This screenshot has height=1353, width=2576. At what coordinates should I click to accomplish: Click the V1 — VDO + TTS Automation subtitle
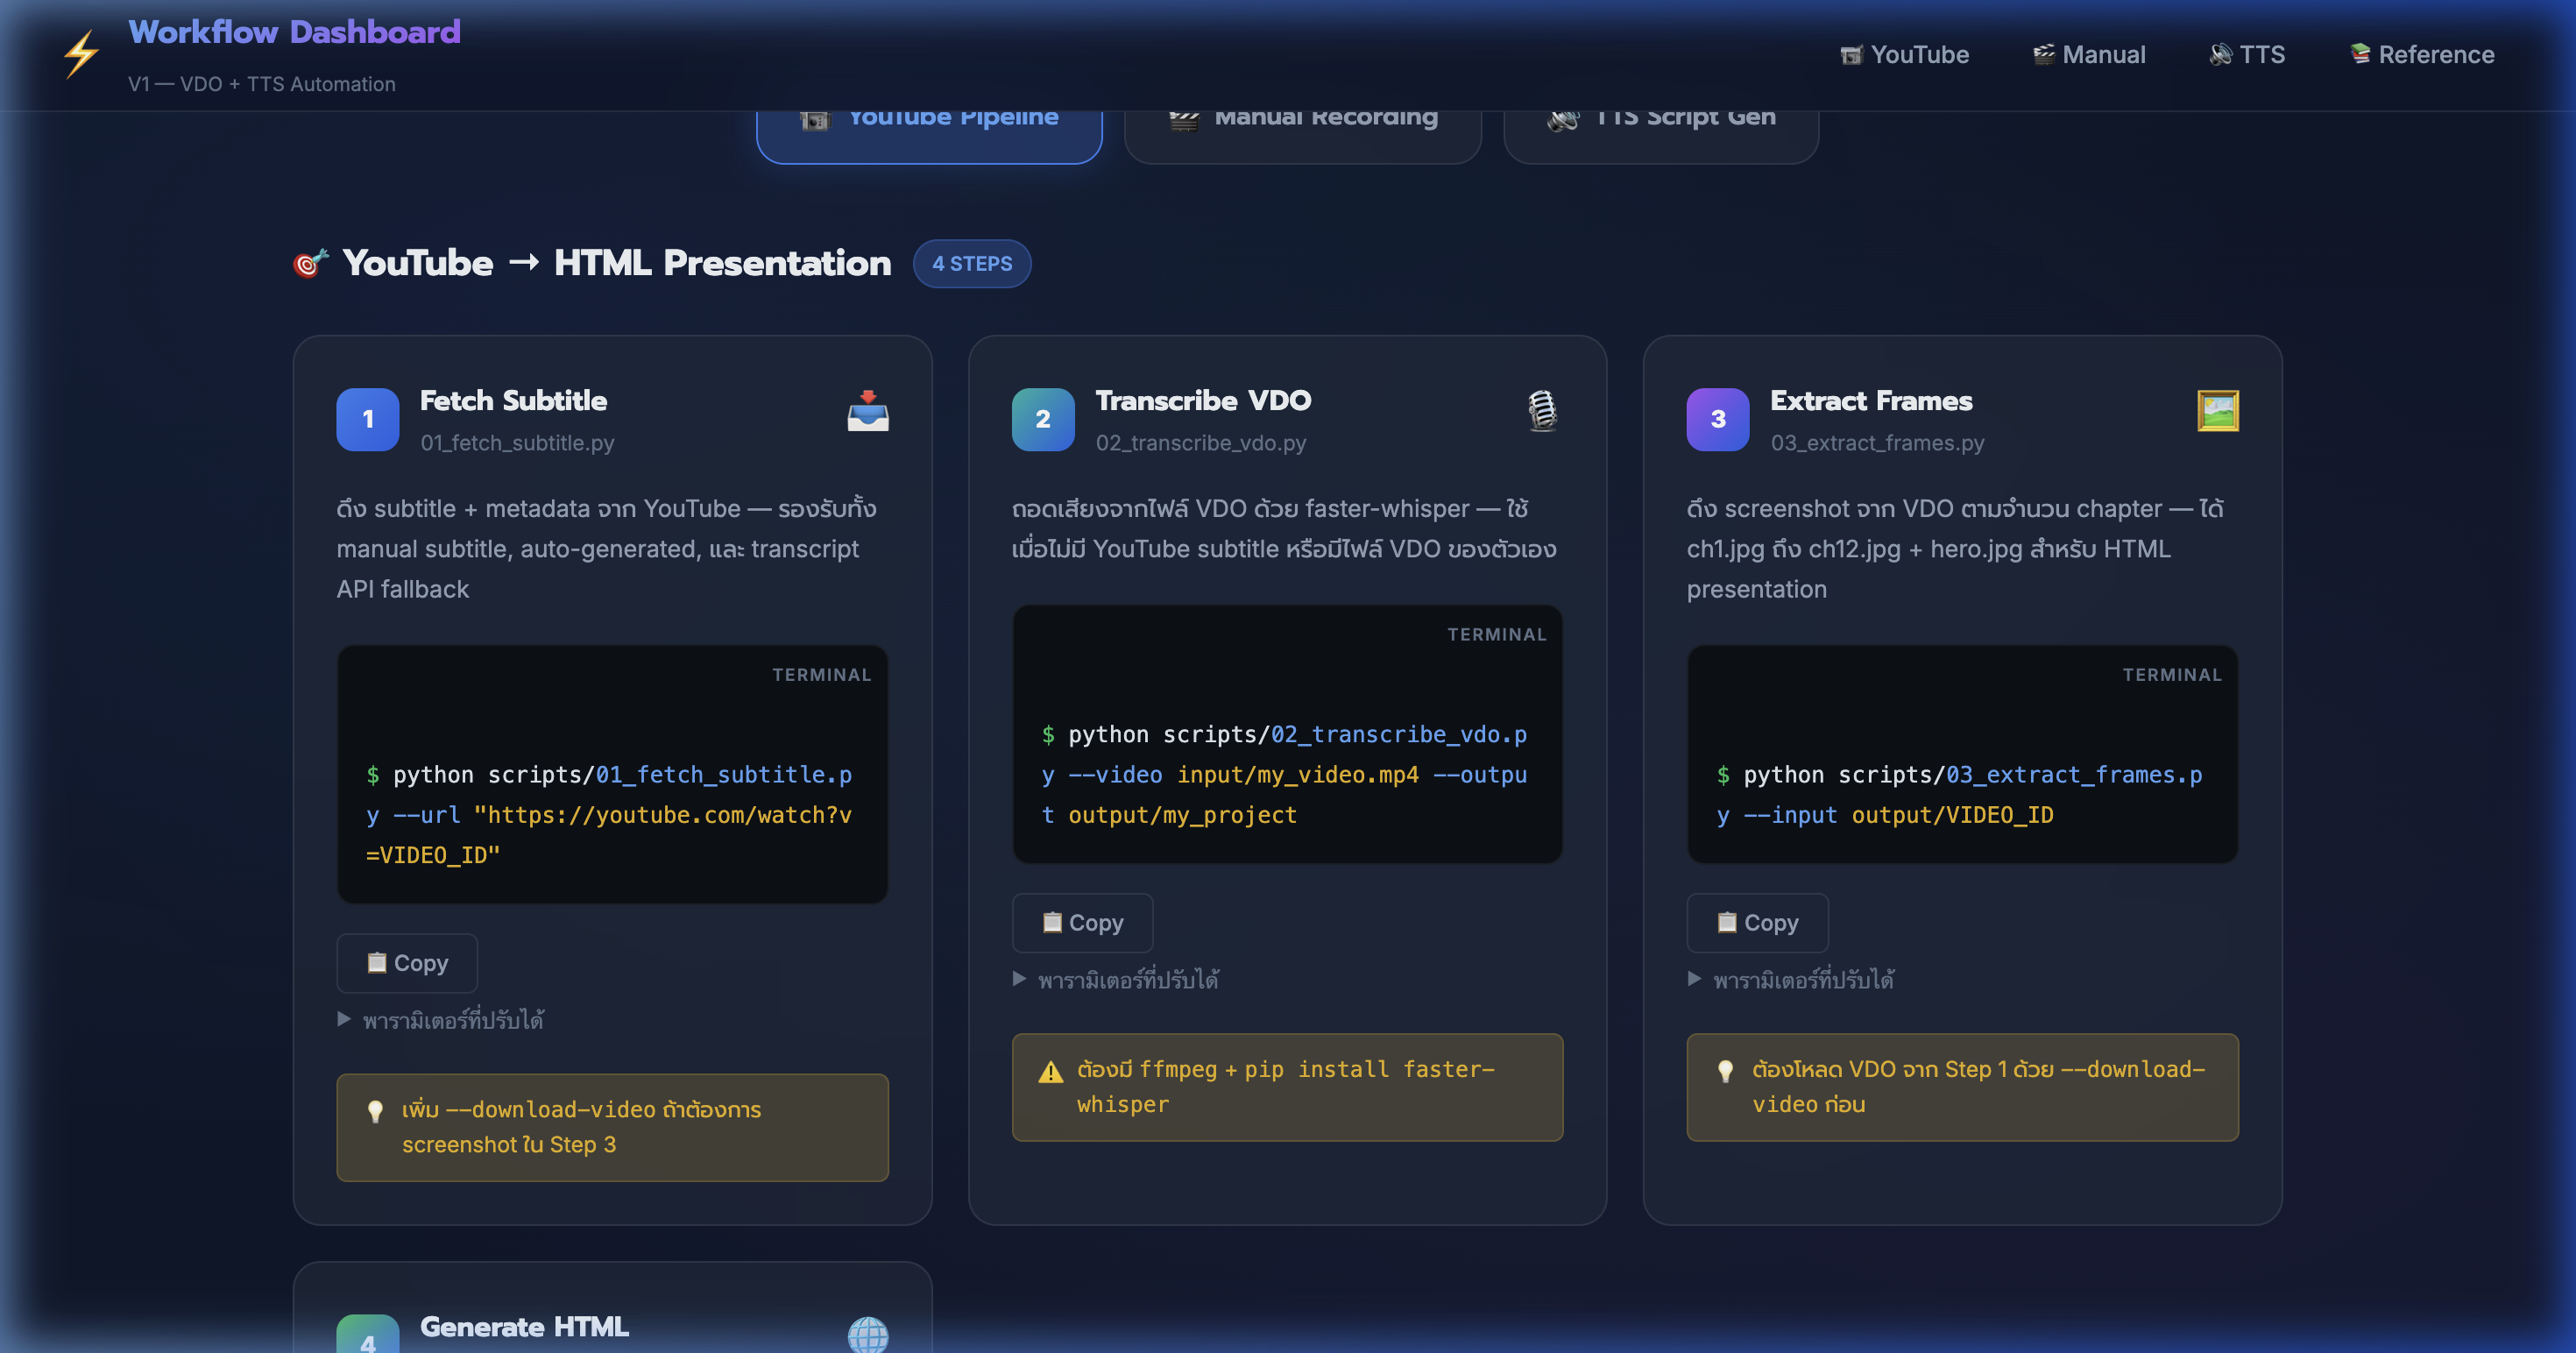(262, 84)
